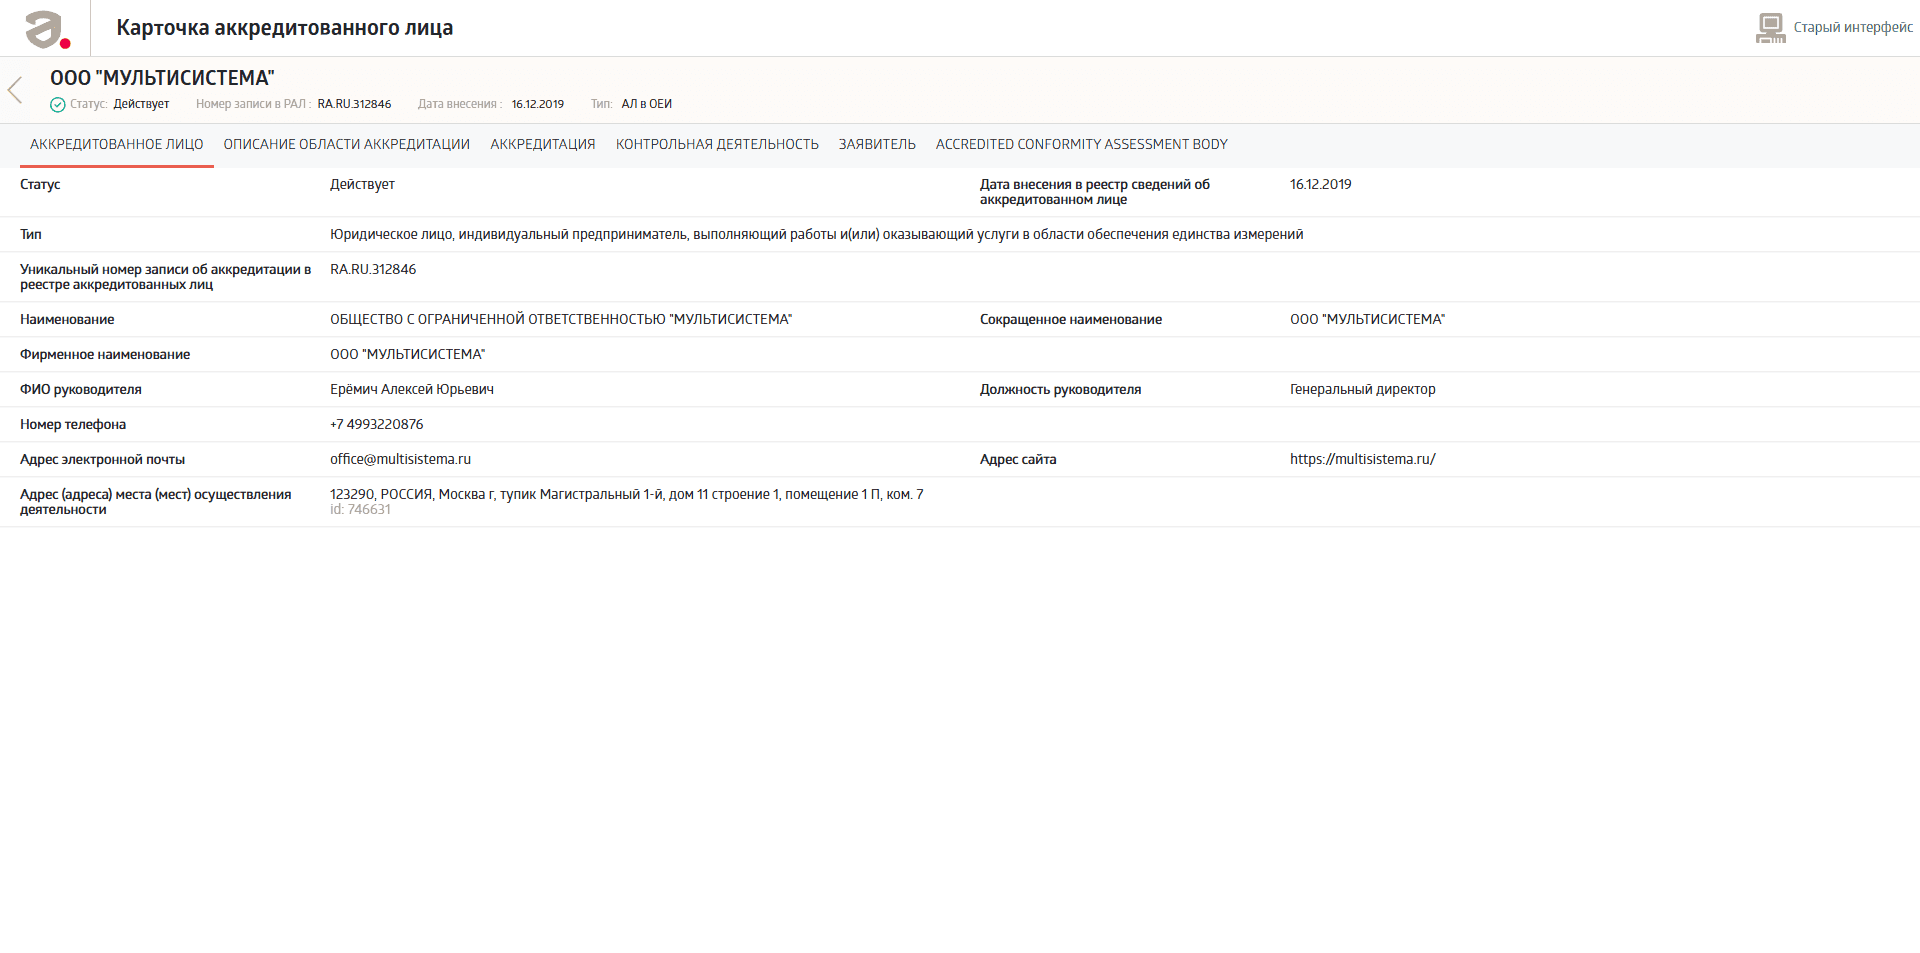
Task: Go back using the left chevron arrow
Action: [x=15, y=90]
